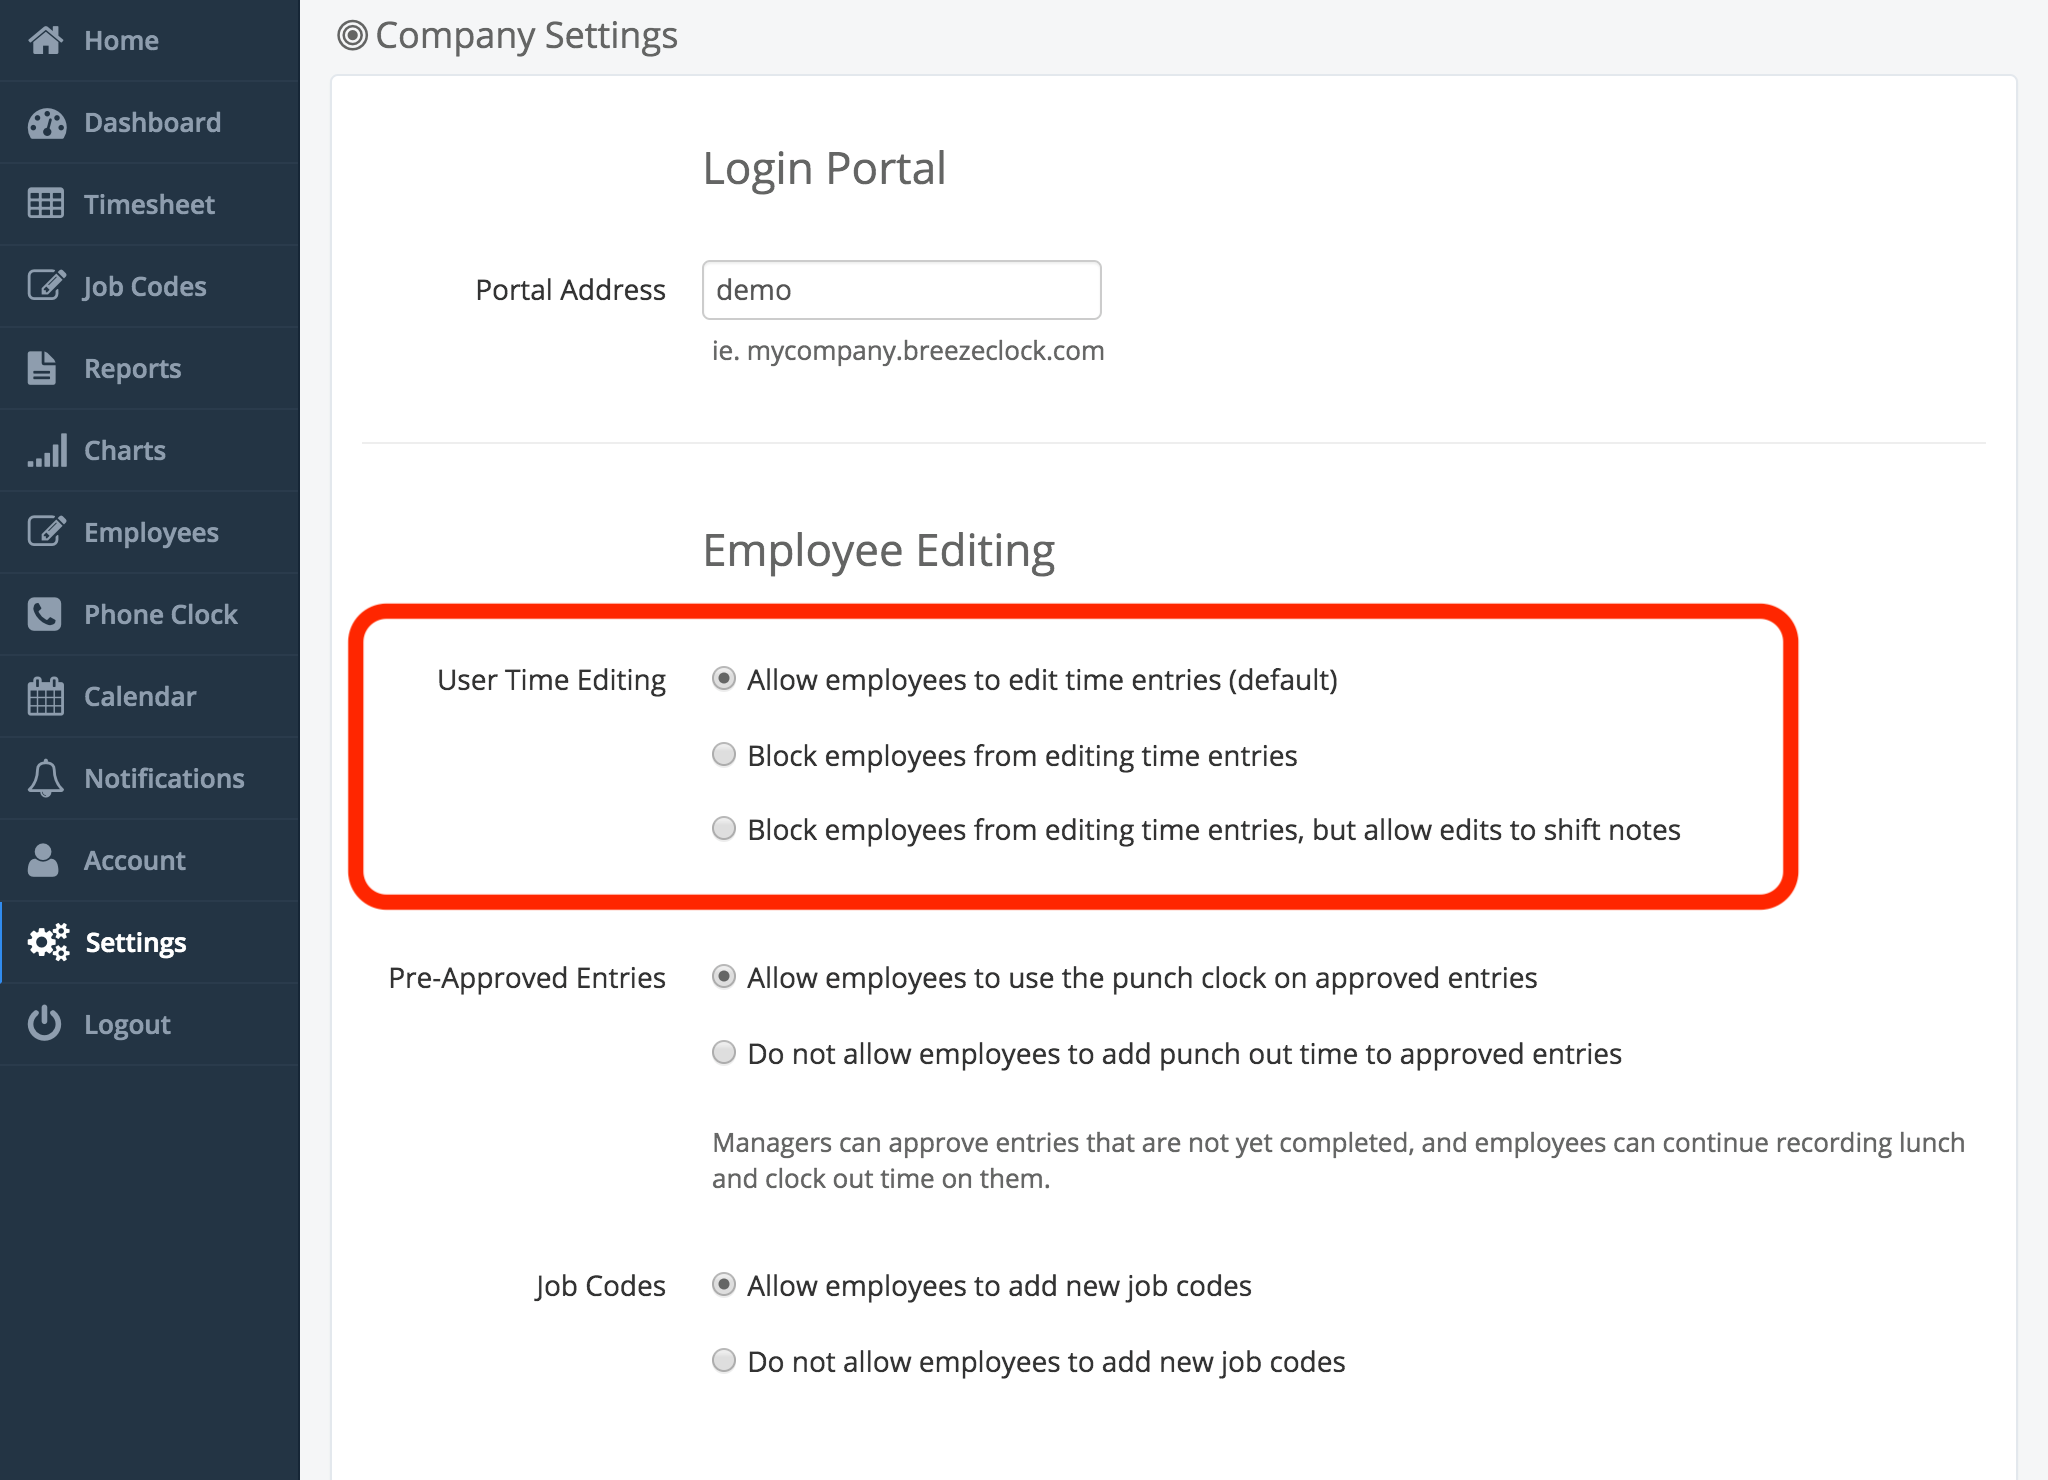The image size is (2048, 1480).
Task: Open the Settings sidebar item
Action: click(136, 942)
